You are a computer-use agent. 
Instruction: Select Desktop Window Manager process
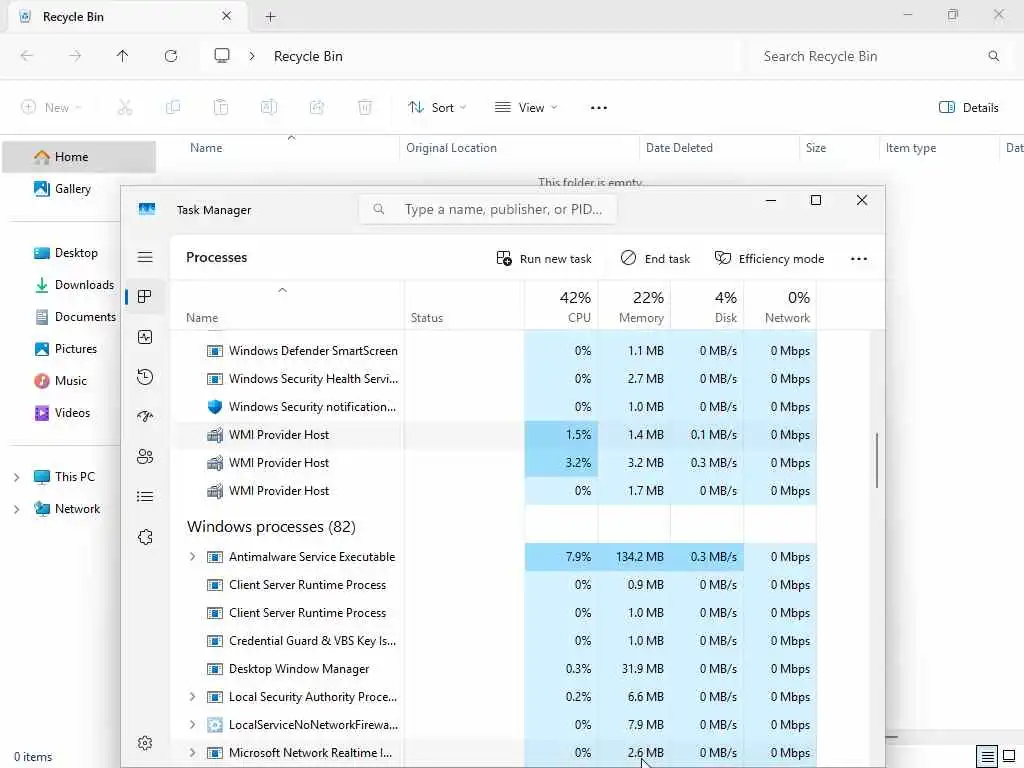(x=493, y=669)
